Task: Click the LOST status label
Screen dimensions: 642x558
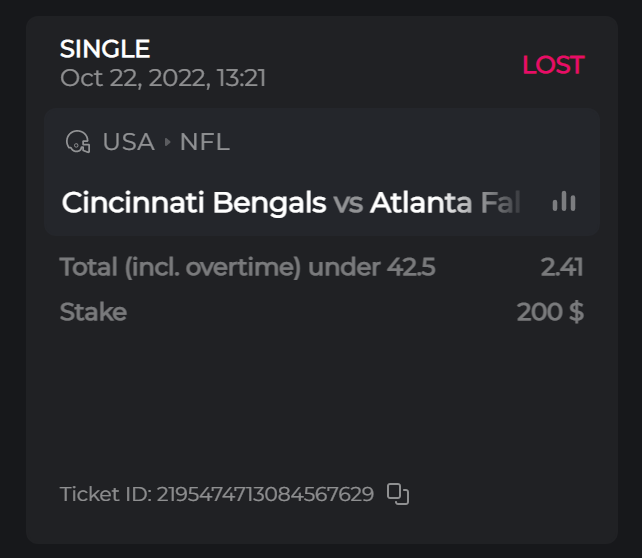Action: click(553, 65)
